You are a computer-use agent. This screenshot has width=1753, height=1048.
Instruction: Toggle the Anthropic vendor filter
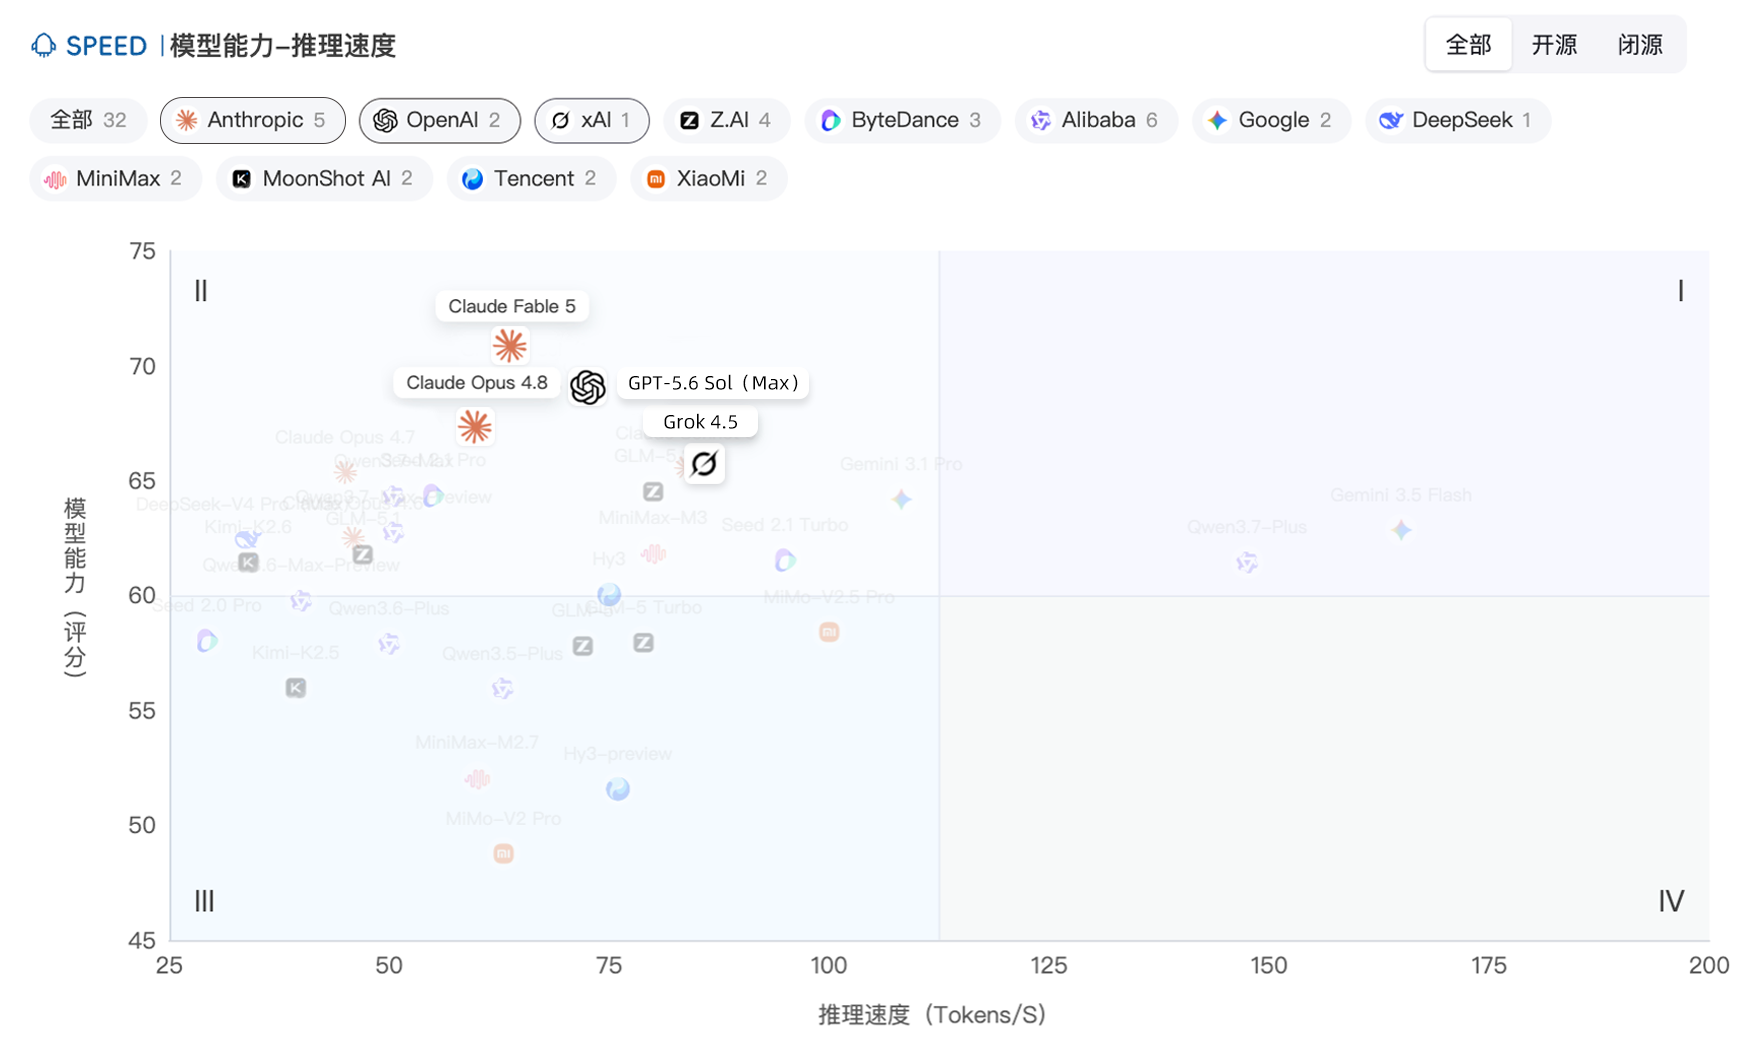253,120
